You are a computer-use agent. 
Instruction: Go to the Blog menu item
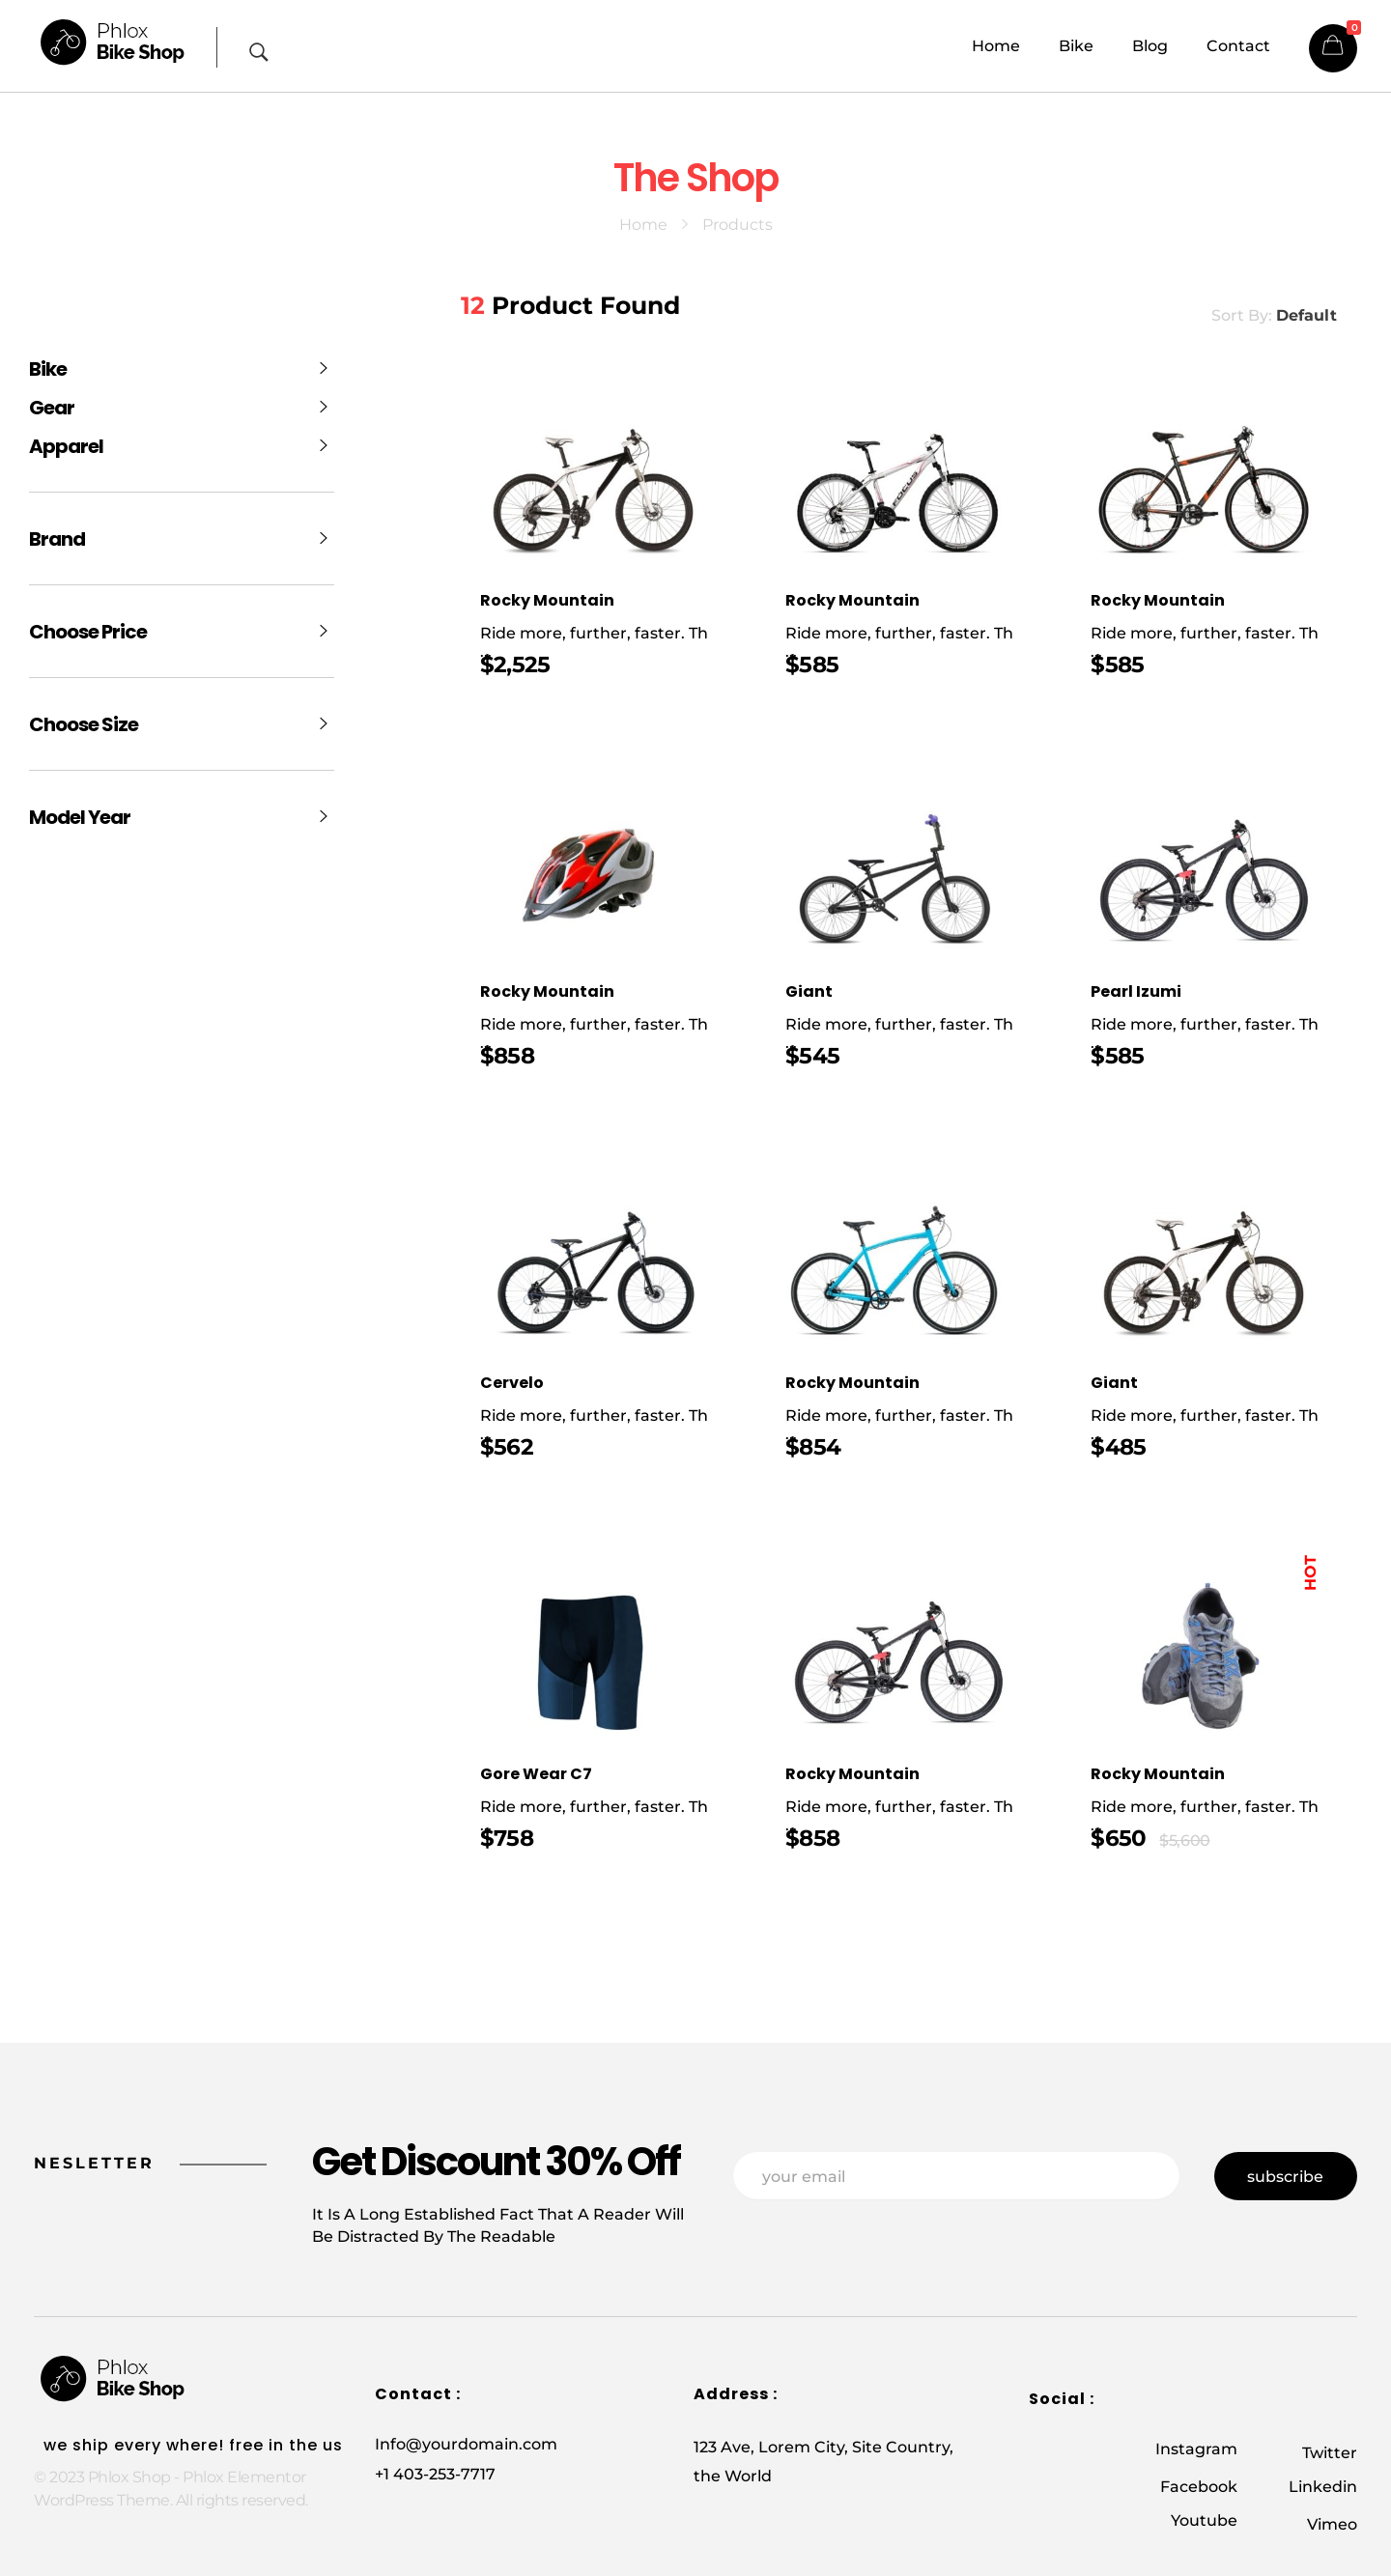[x=1149, y=46]
